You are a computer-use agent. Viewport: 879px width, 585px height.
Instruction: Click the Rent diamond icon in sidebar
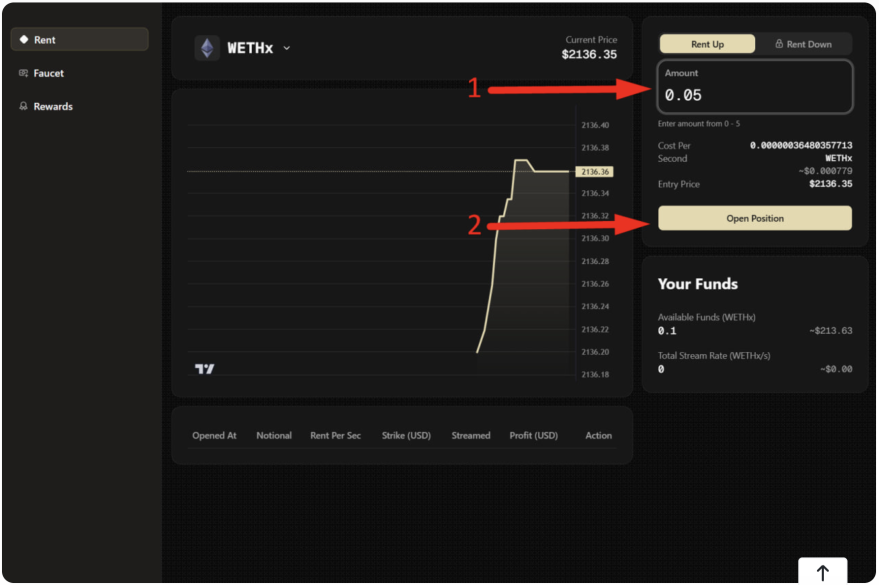tap(24, 40)
